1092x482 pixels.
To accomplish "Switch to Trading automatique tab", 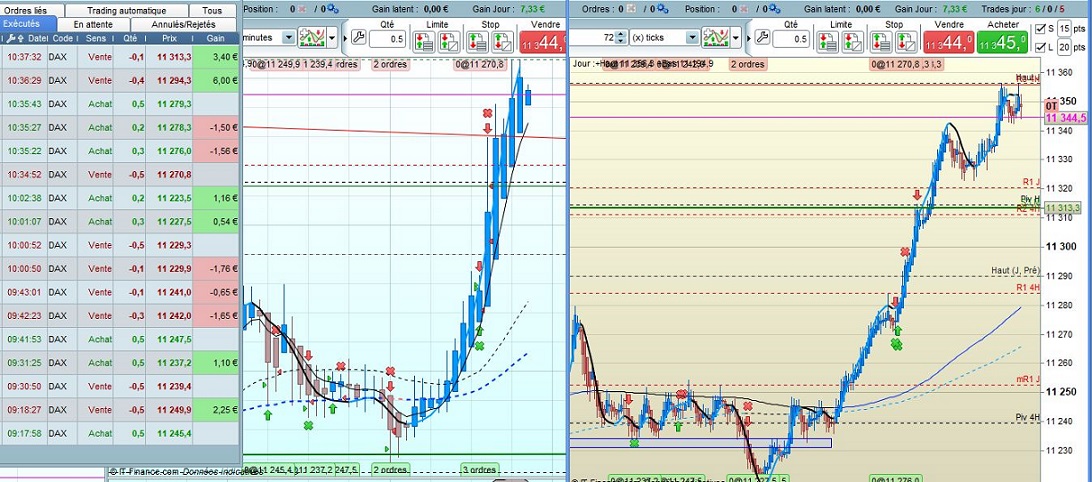I will (x=127, y=10).
